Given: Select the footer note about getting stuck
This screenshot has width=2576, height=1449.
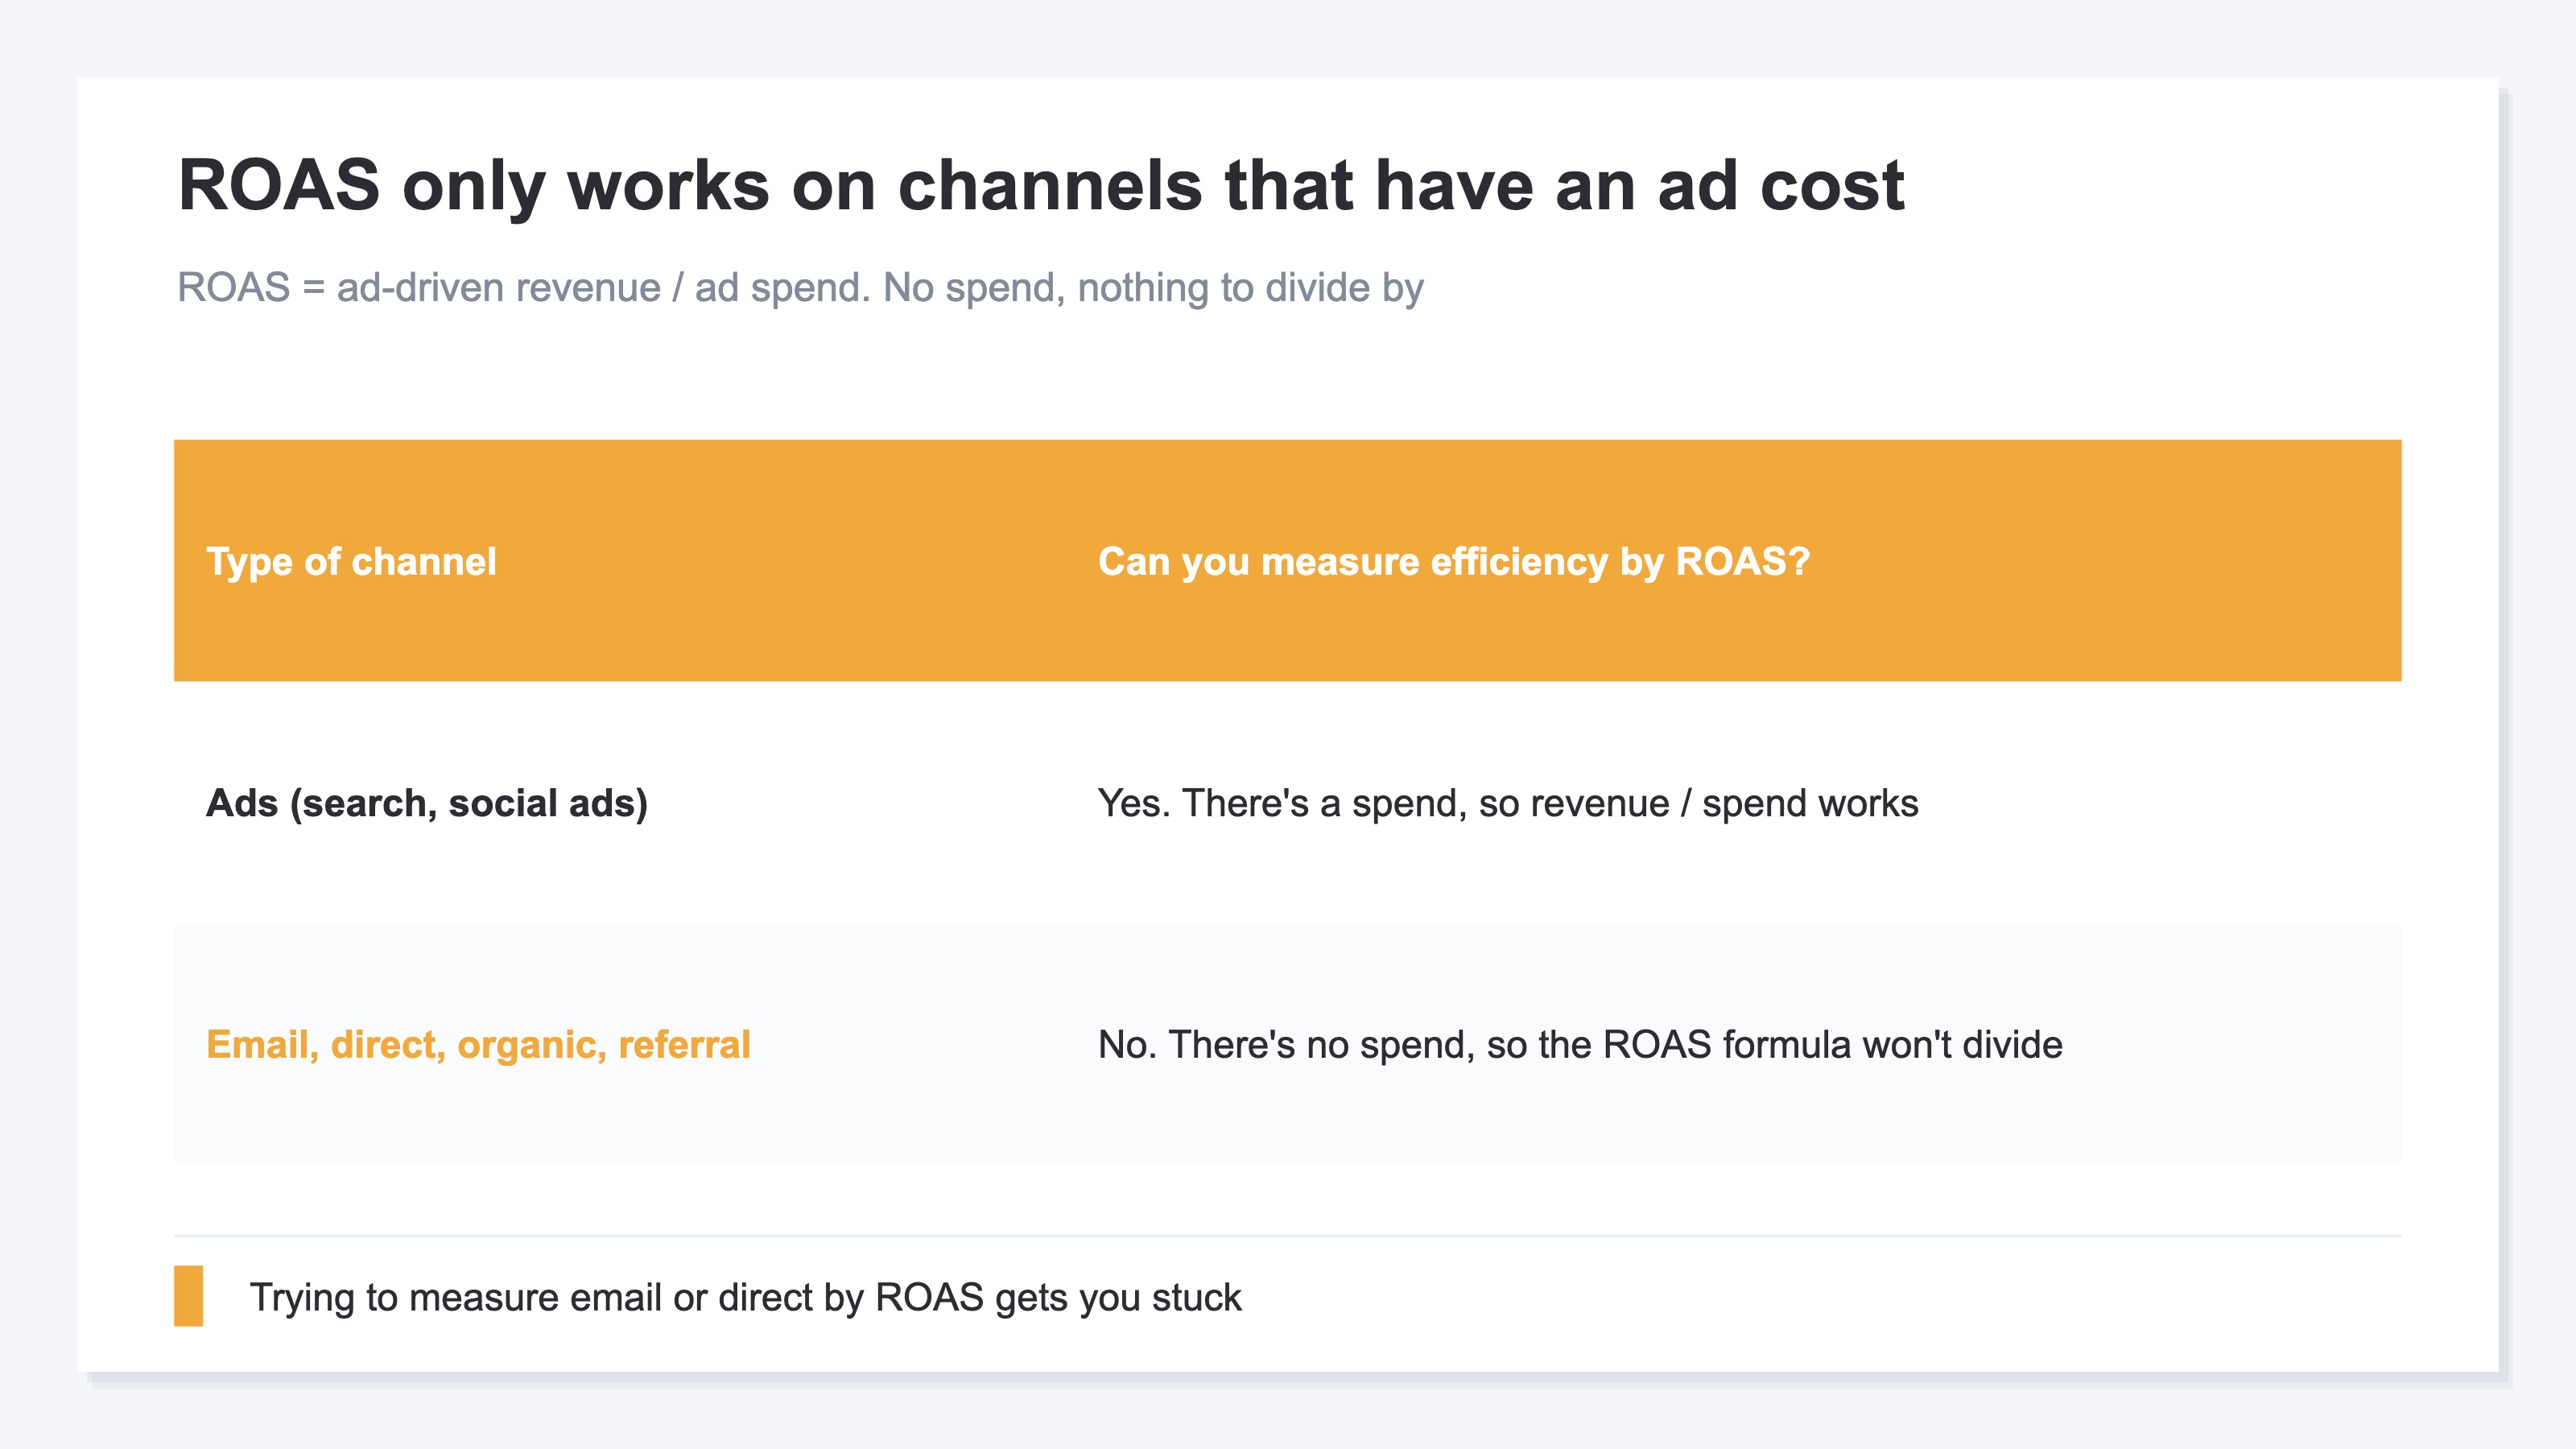Looking at the screenshot, I should (x=745, y=1297).
